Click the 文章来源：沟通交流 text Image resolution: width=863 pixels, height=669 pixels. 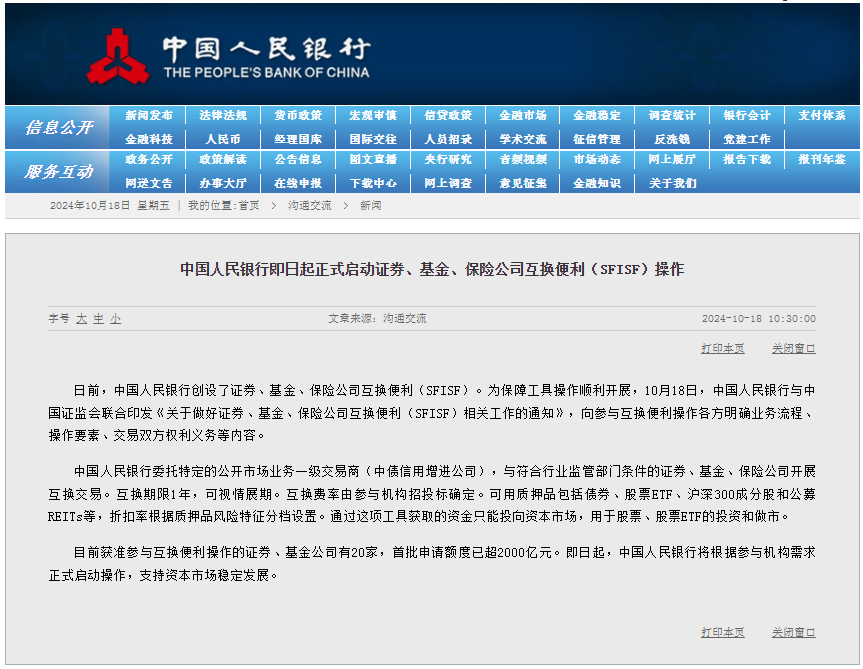coord(377,319)
